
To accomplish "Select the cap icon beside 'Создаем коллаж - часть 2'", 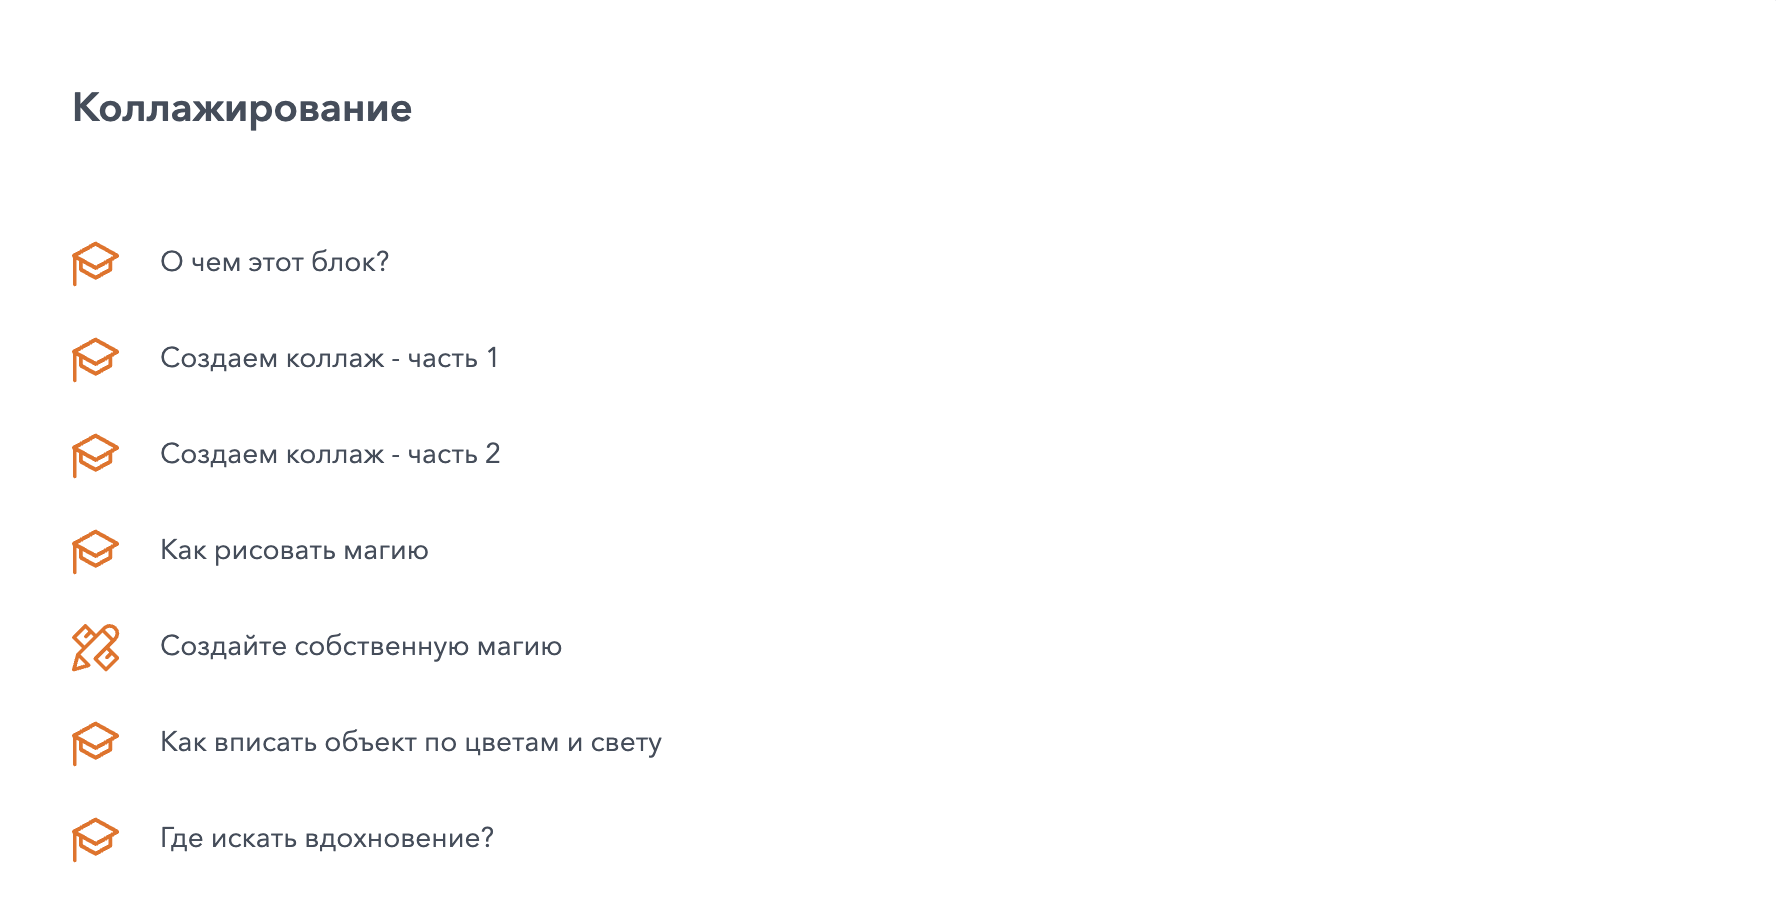I will [x=95, y=455].
